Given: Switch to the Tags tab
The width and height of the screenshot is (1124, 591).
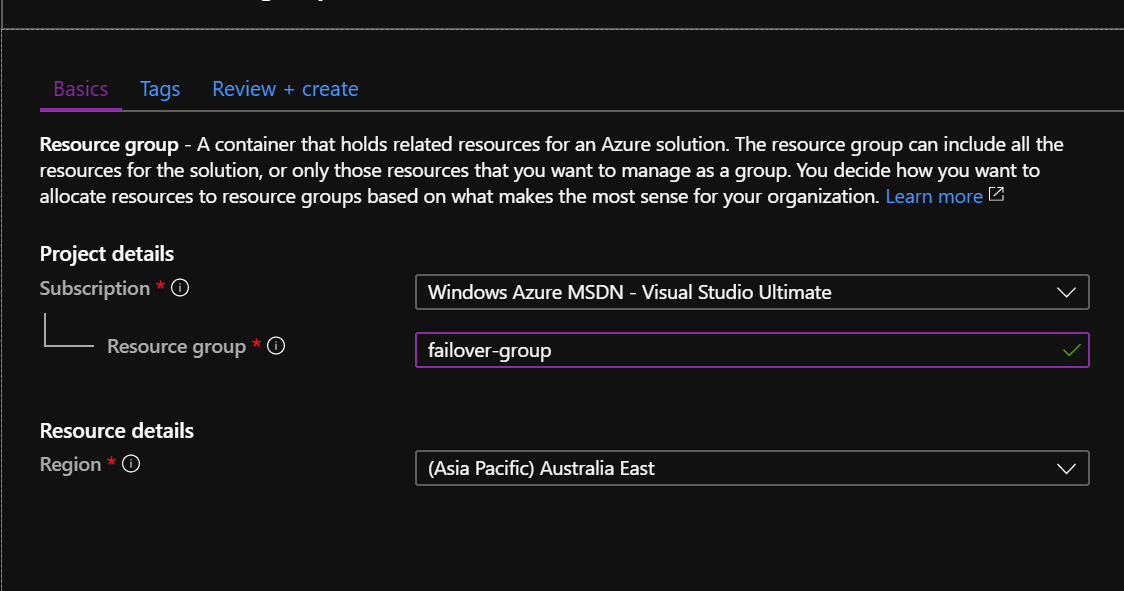Looking at the screenshot, I should pyautogui.click(x=160, y=88).
